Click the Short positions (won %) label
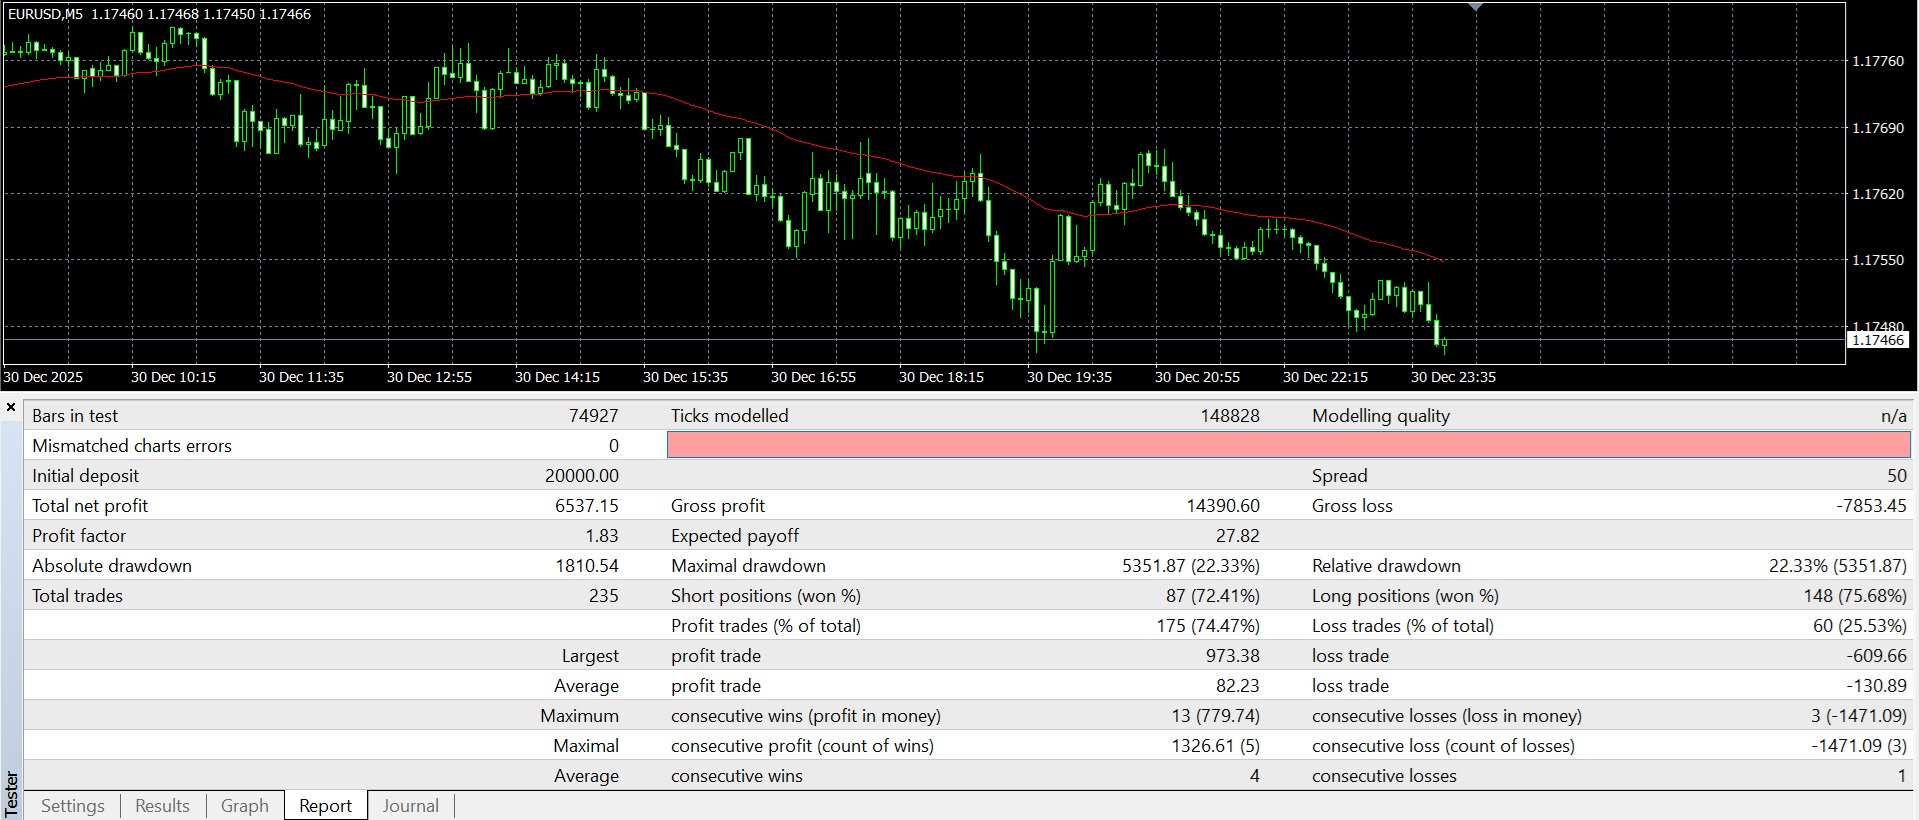 click(x=766, y=596)
